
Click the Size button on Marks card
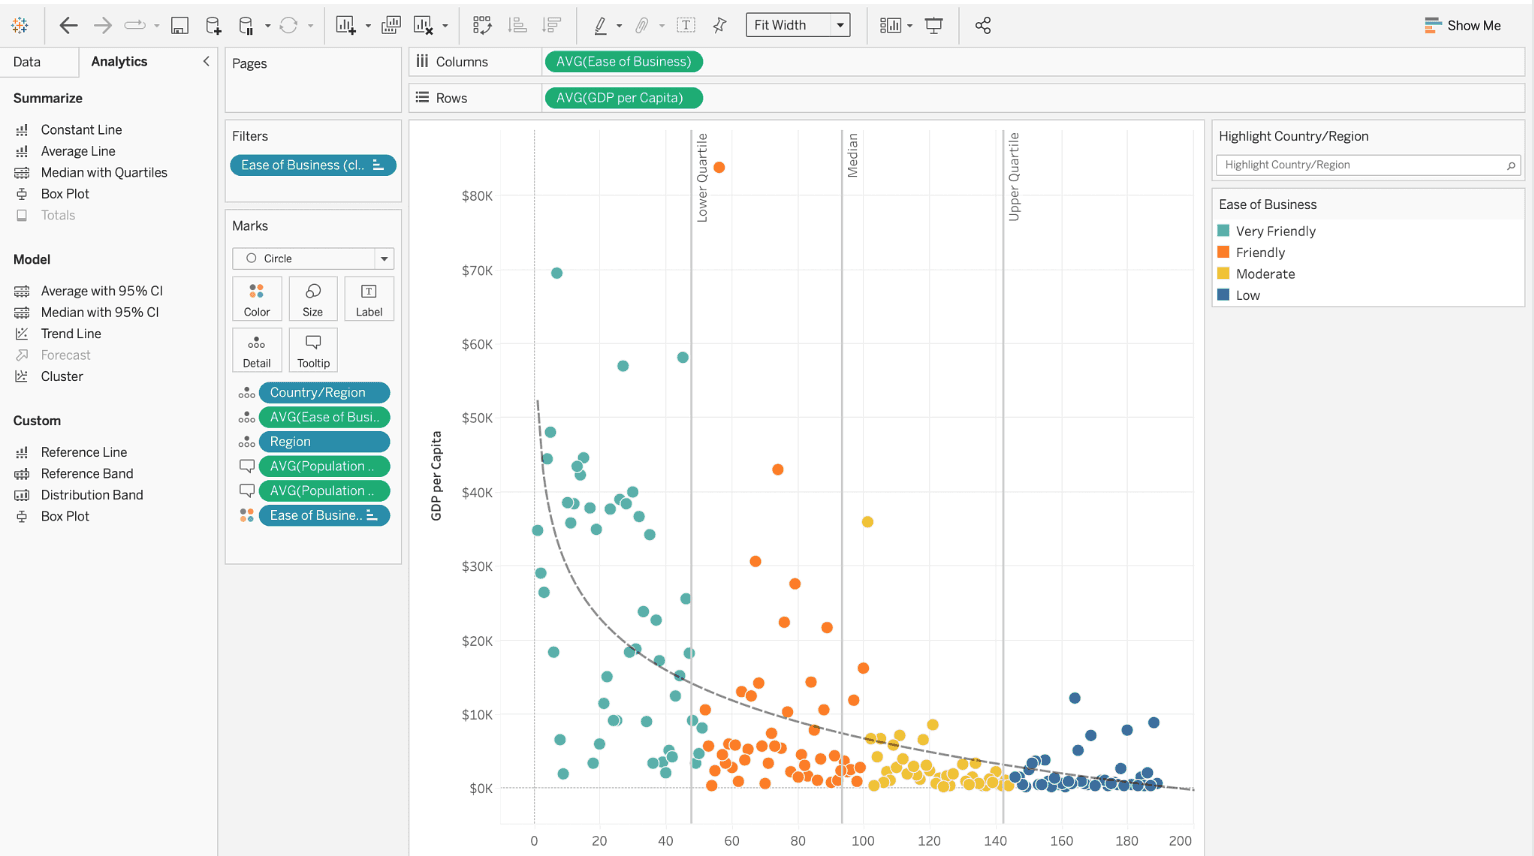(x=313, y=299)
